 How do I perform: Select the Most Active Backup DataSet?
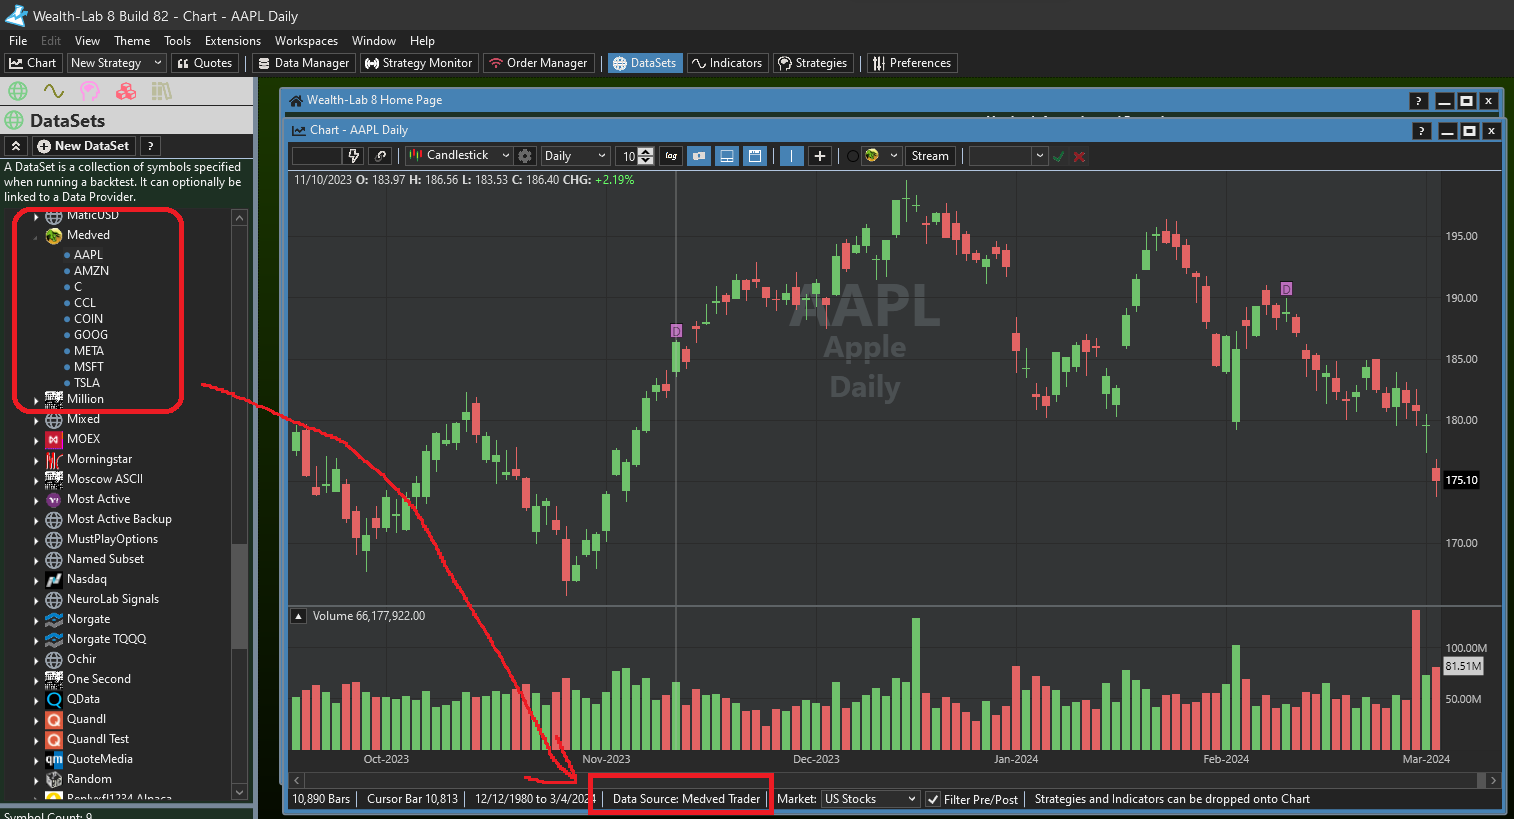click(x=119, y=519)
